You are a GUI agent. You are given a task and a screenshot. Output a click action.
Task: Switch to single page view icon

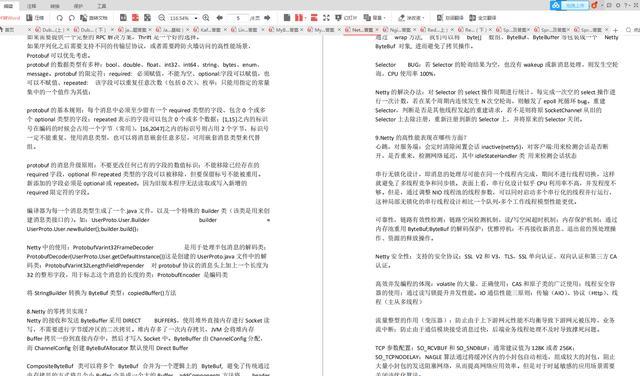pos(123,18)
